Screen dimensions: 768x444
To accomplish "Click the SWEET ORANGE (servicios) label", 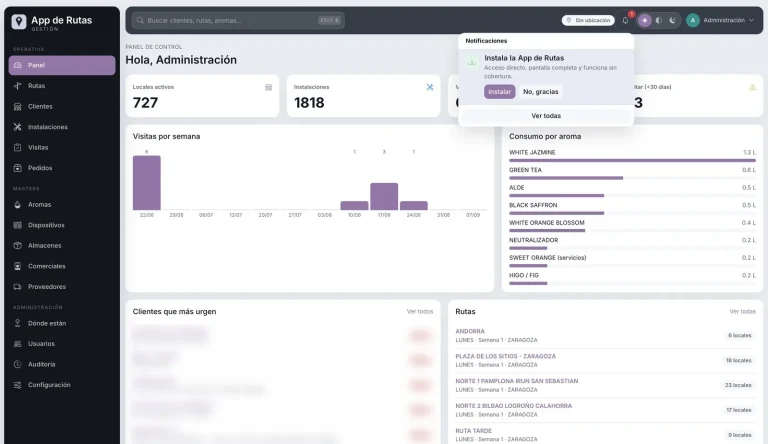I will (548, 258).
